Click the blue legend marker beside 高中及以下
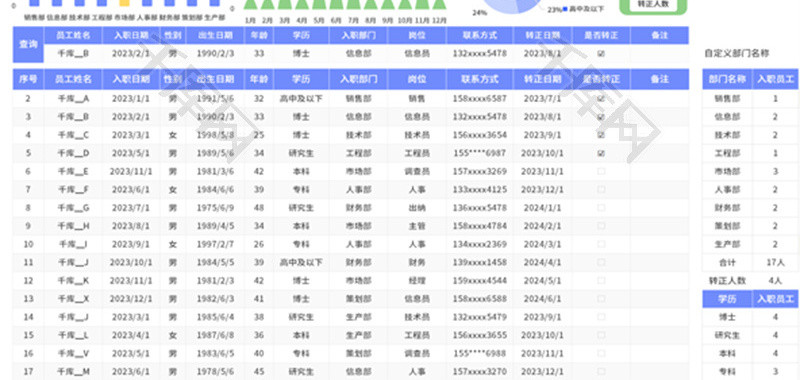Screen dimensions: 800x380 point(565,9)
